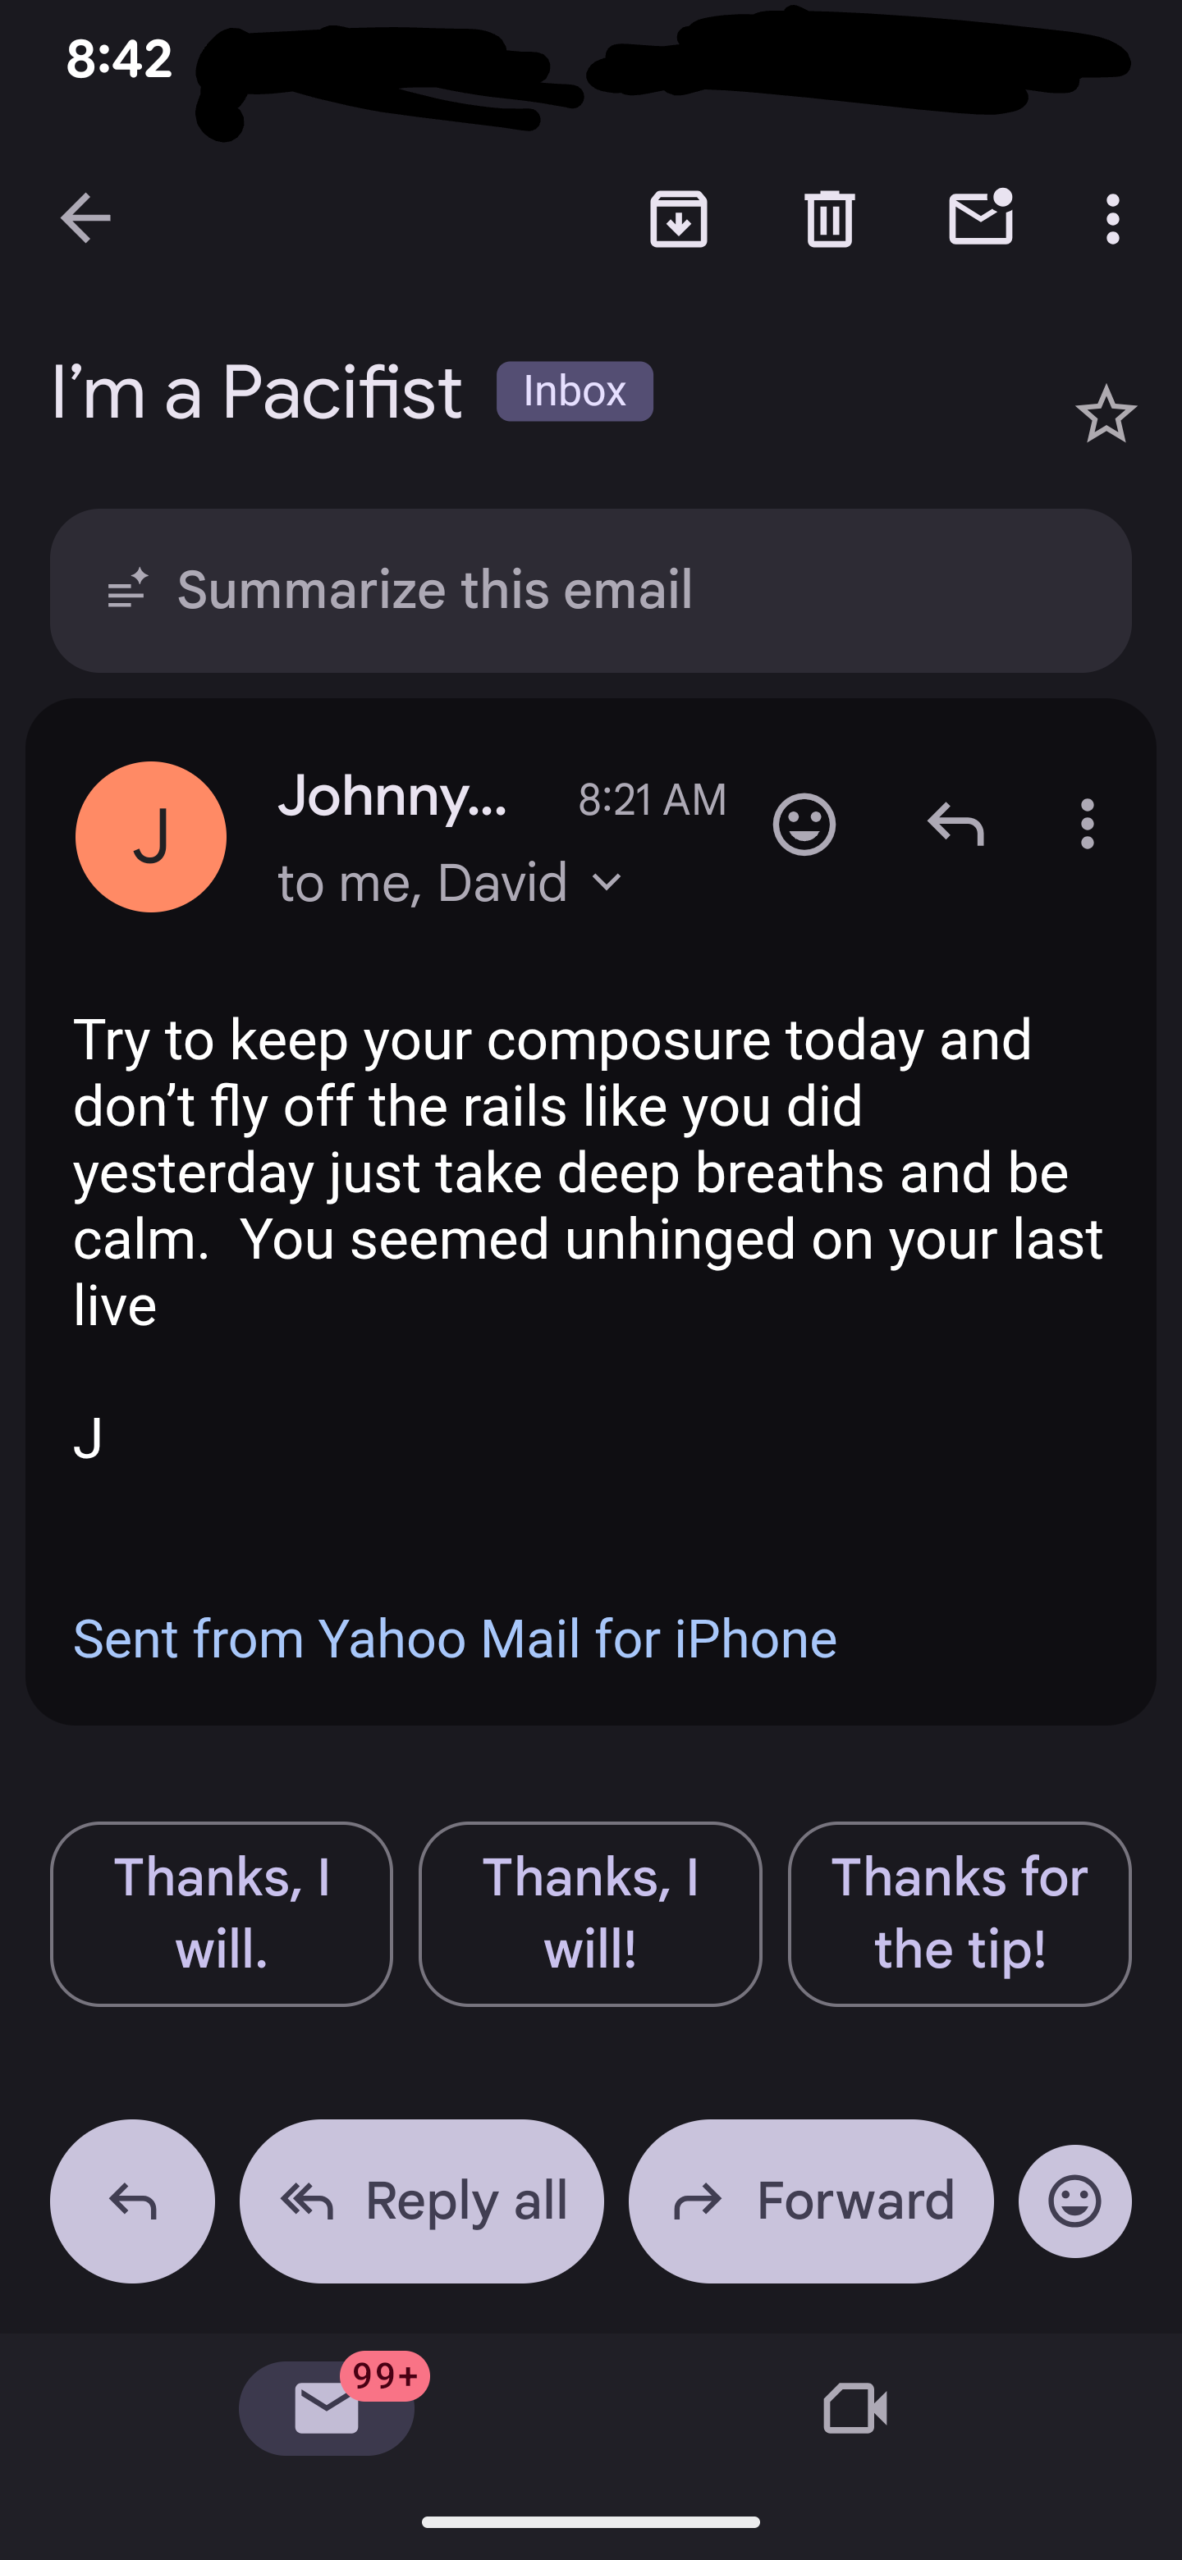Mark email as unread
This screenshot has height=2560, width=1182.
[x=980, y=218]
